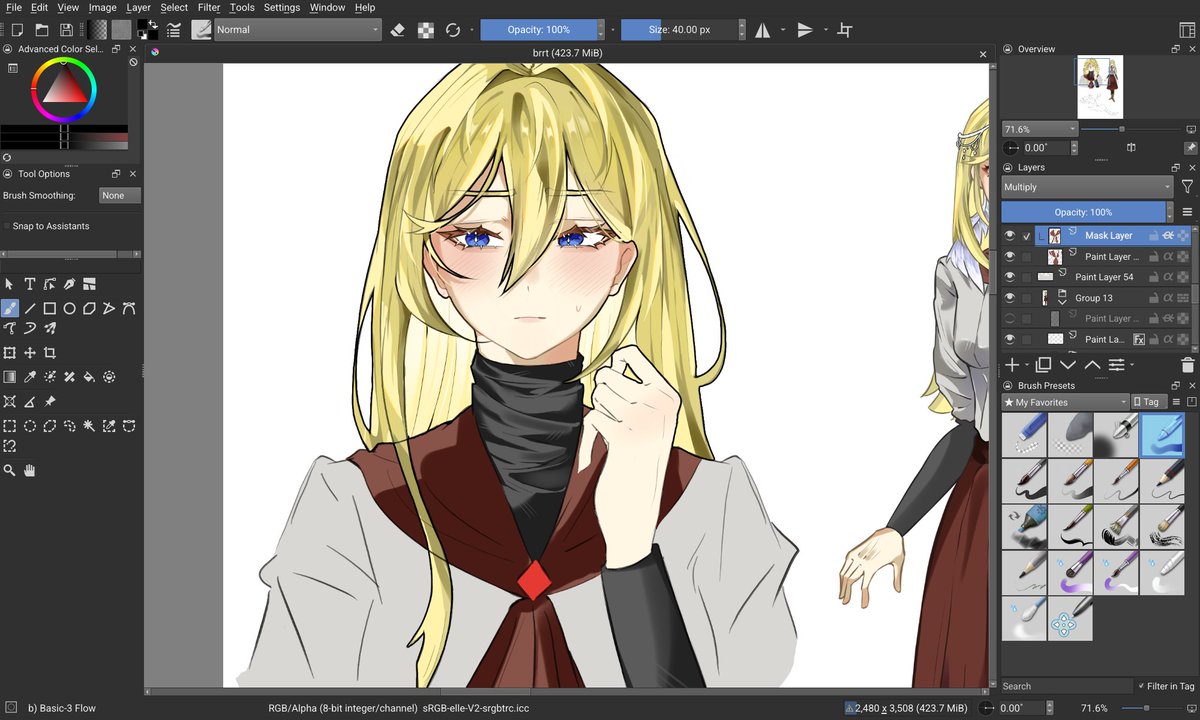Select the Line tool
The height and width of the screenshot is (720, 1200).
pyautogui.click(x=30, y=308)
